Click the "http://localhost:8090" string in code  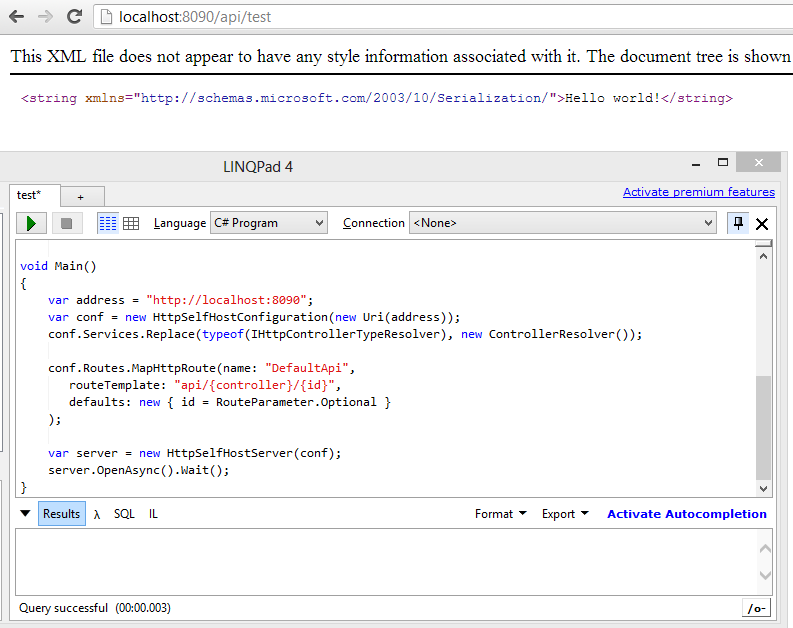pyautogui.click(x=227, y=300)
